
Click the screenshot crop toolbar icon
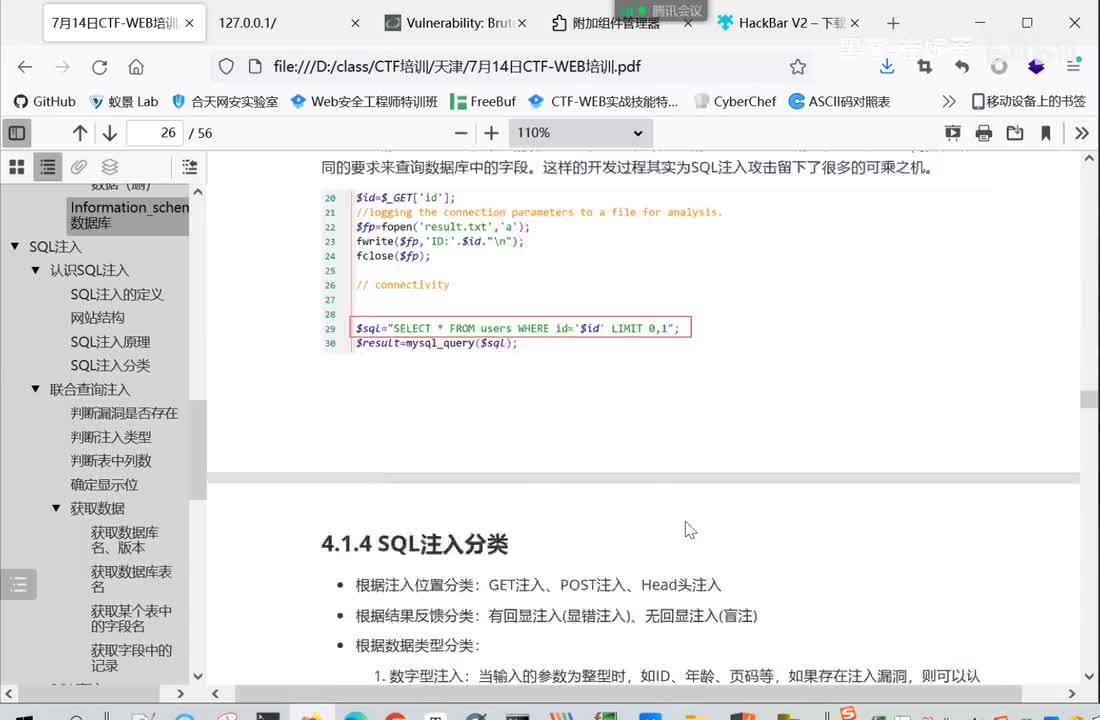click(925, 67)
